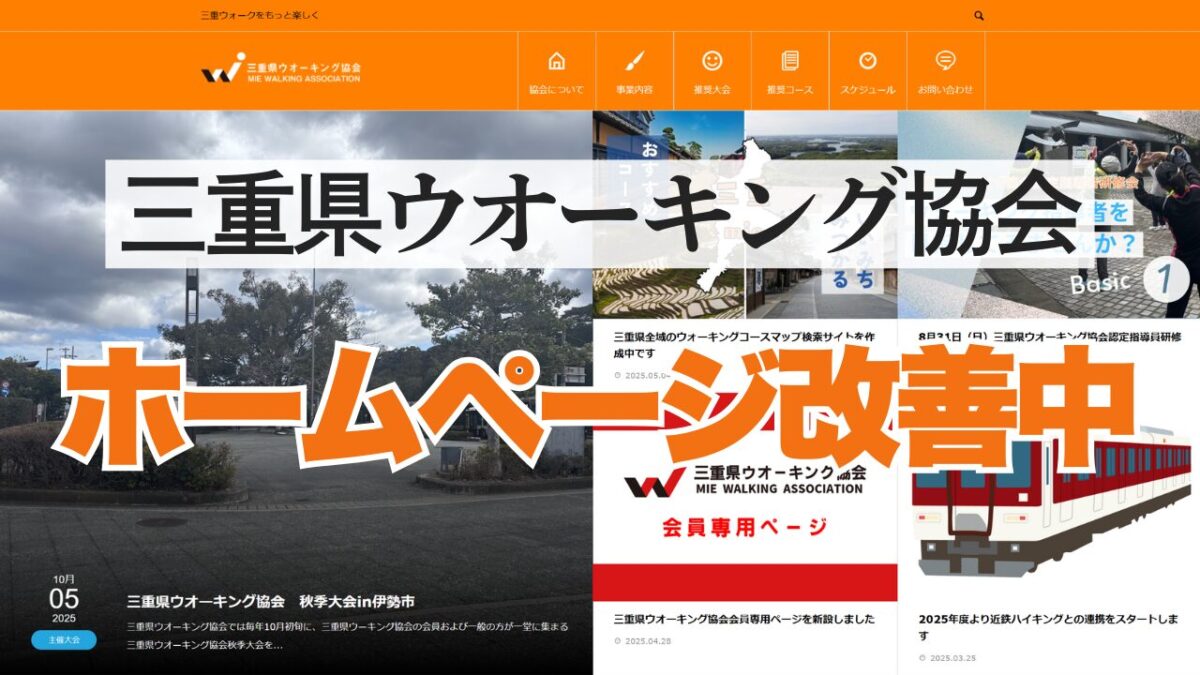Screen dimensions: 1200x675
Task: Click the clock icon beside 2025.04.28
Action: (617, 641)
